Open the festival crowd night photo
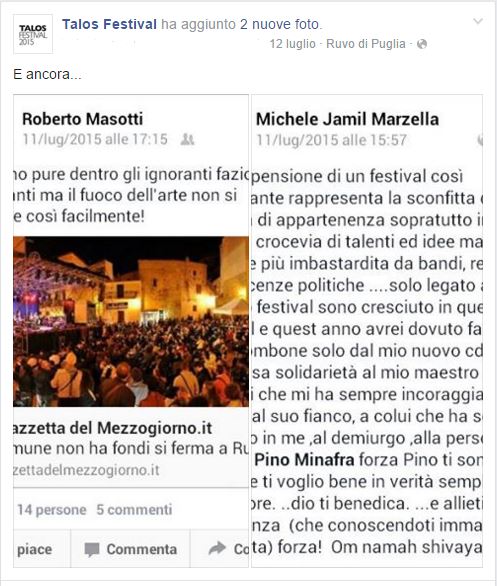The width and height of the screenshot is (497, 586). 131,321
